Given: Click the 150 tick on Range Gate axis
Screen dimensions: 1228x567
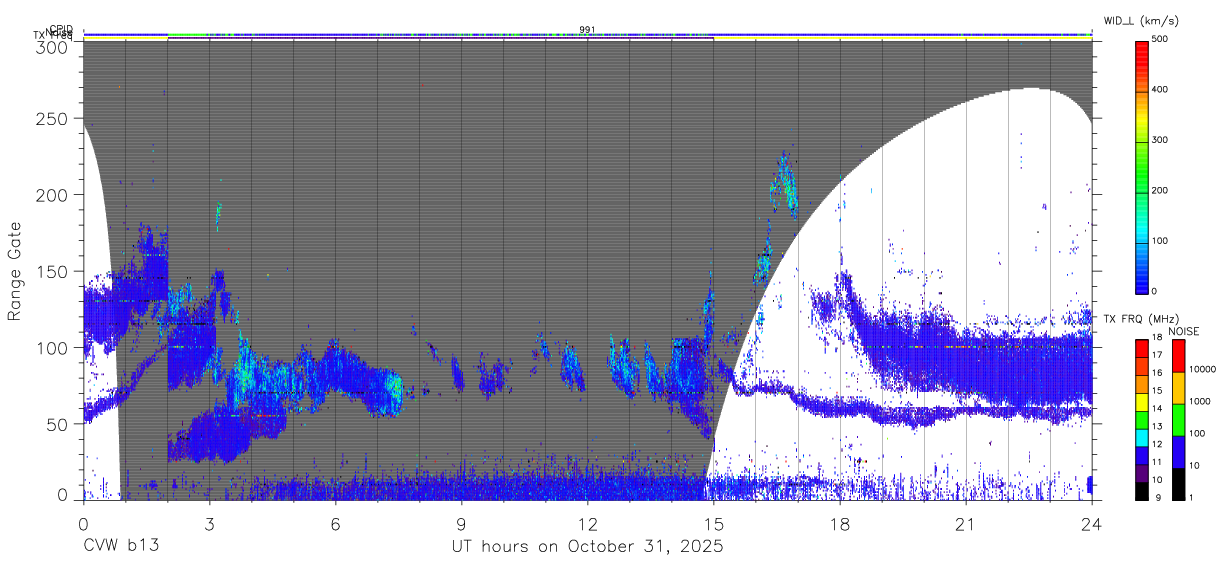Looking at the screenshot, I should pos(54,271).
